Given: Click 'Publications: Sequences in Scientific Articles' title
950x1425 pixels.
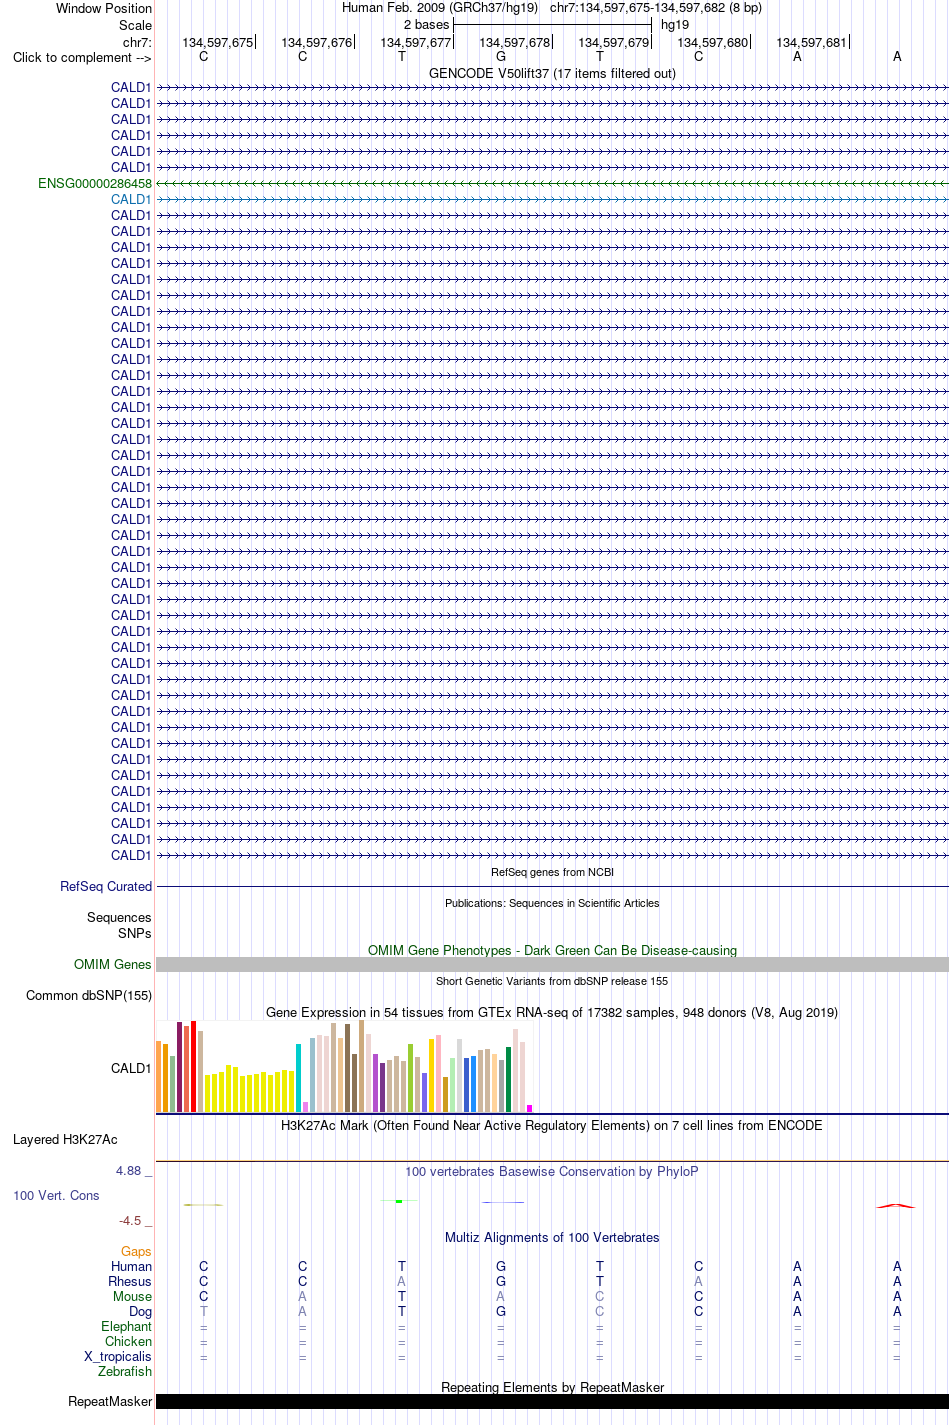Looking at the screenshot, I should coord(552,903).
